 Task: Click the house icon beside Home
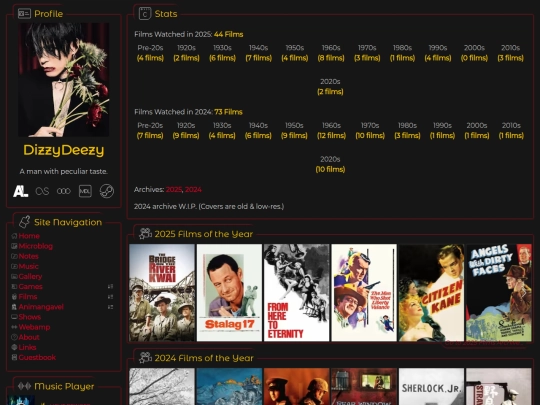point(14,236)
